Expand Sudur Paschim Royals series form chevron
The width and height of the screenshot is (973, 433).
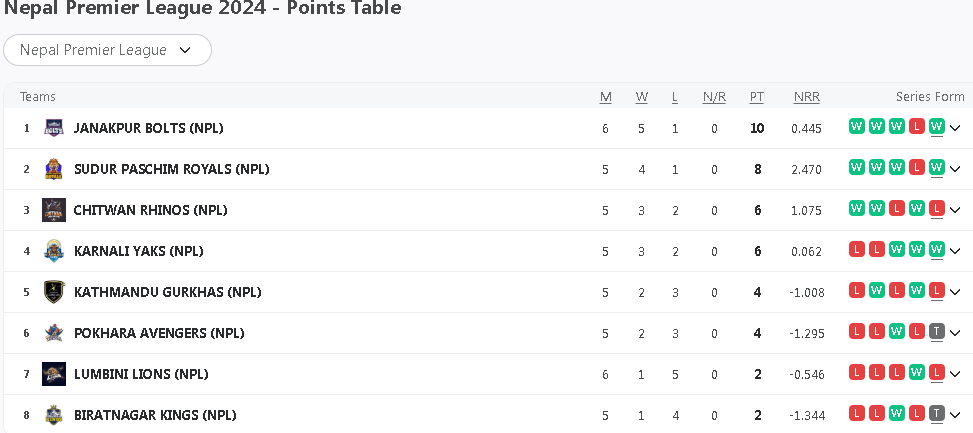point(955,169)
